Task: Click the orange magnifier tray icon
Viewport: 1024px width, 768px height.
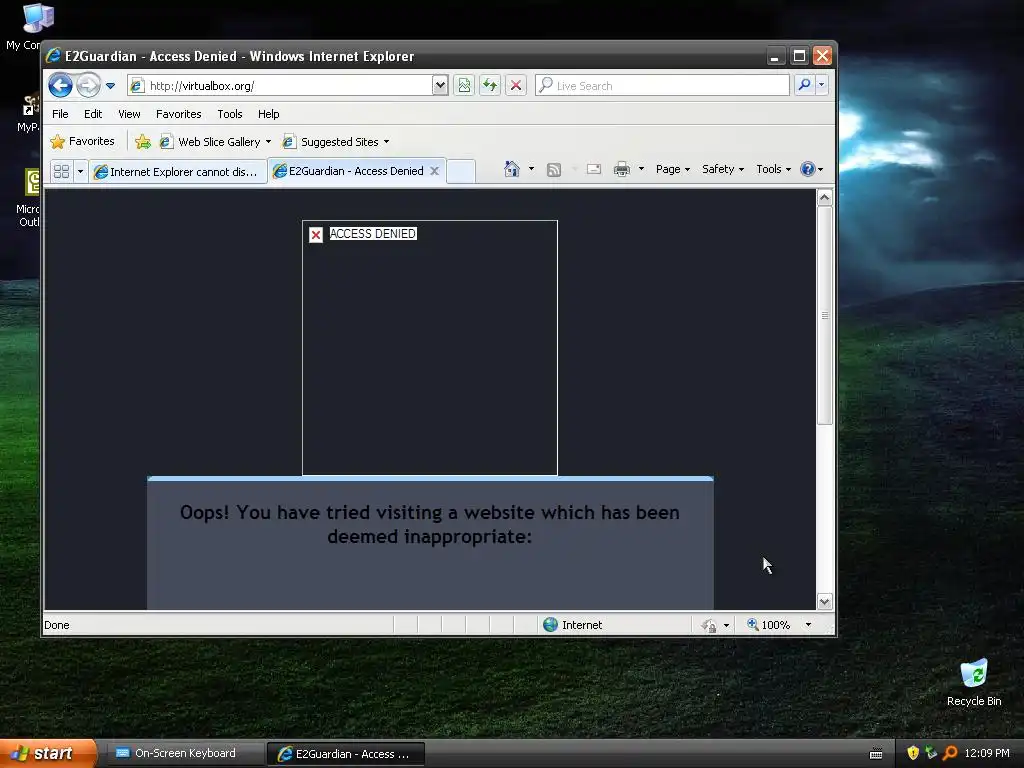Action: point(950,753)
